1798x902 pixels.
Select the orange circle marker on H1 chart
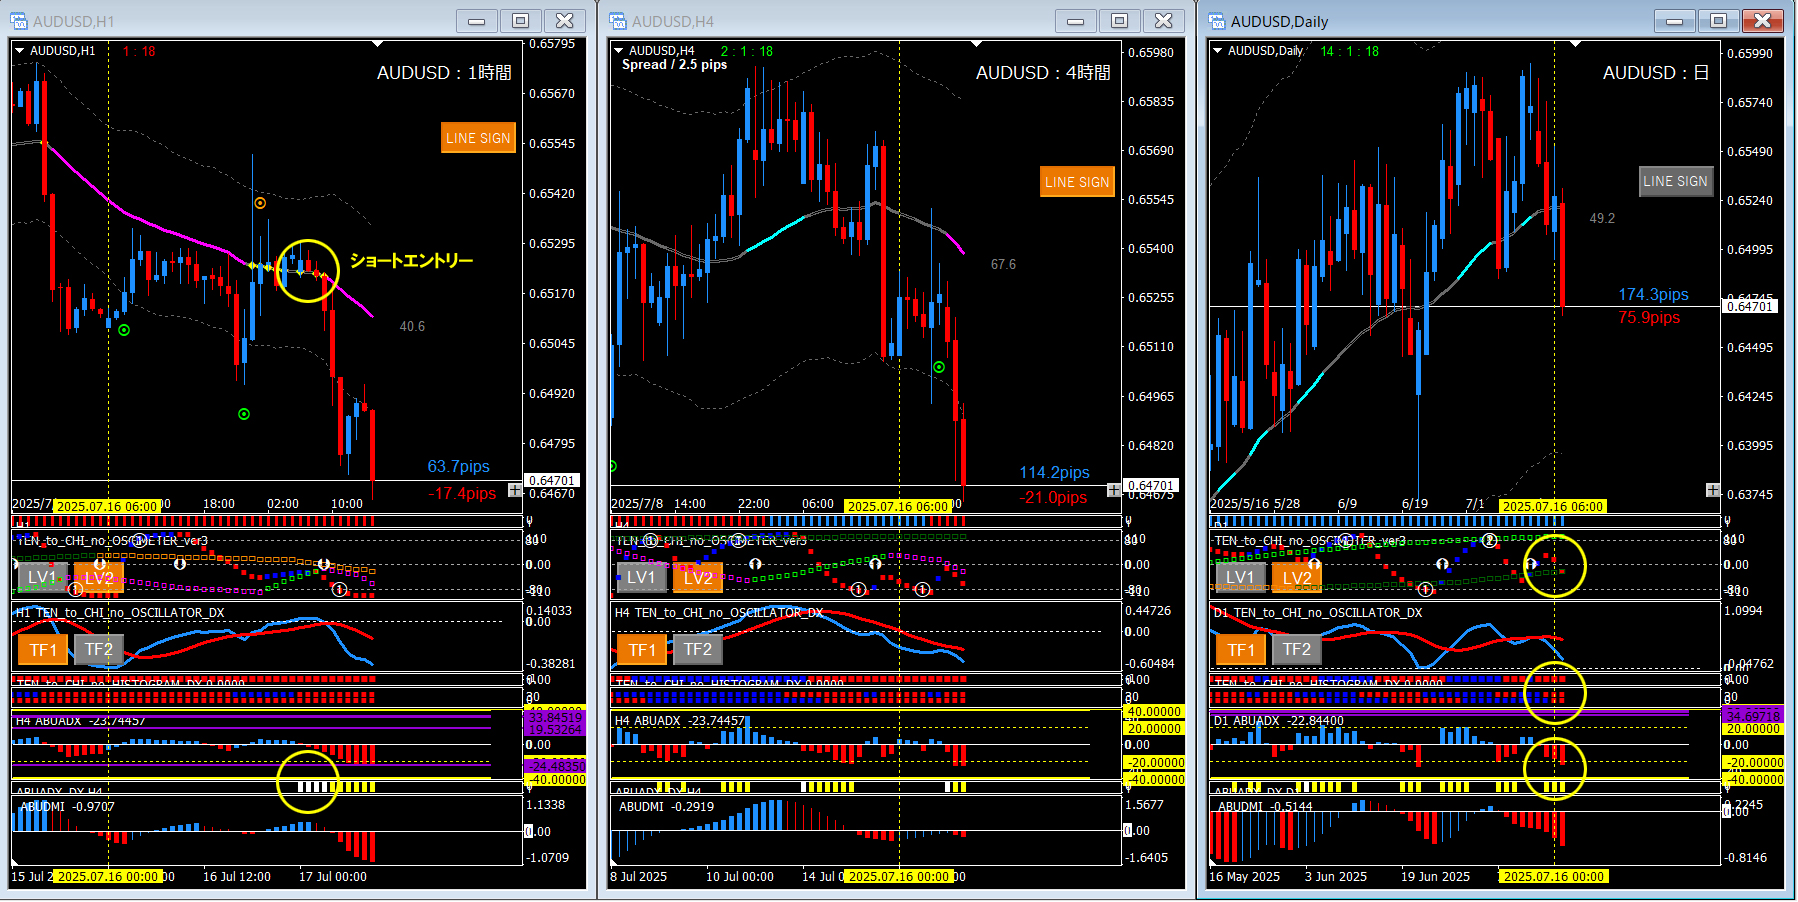coord(260,203)
